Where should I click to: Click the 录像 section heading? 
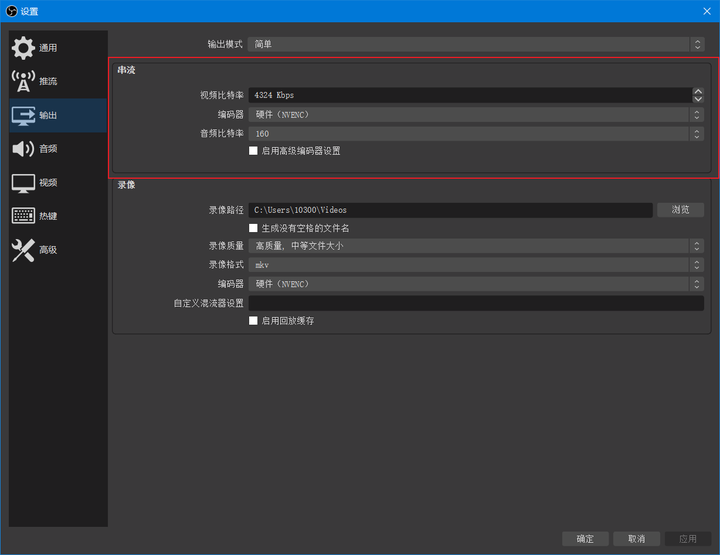[x=126, y=185]
